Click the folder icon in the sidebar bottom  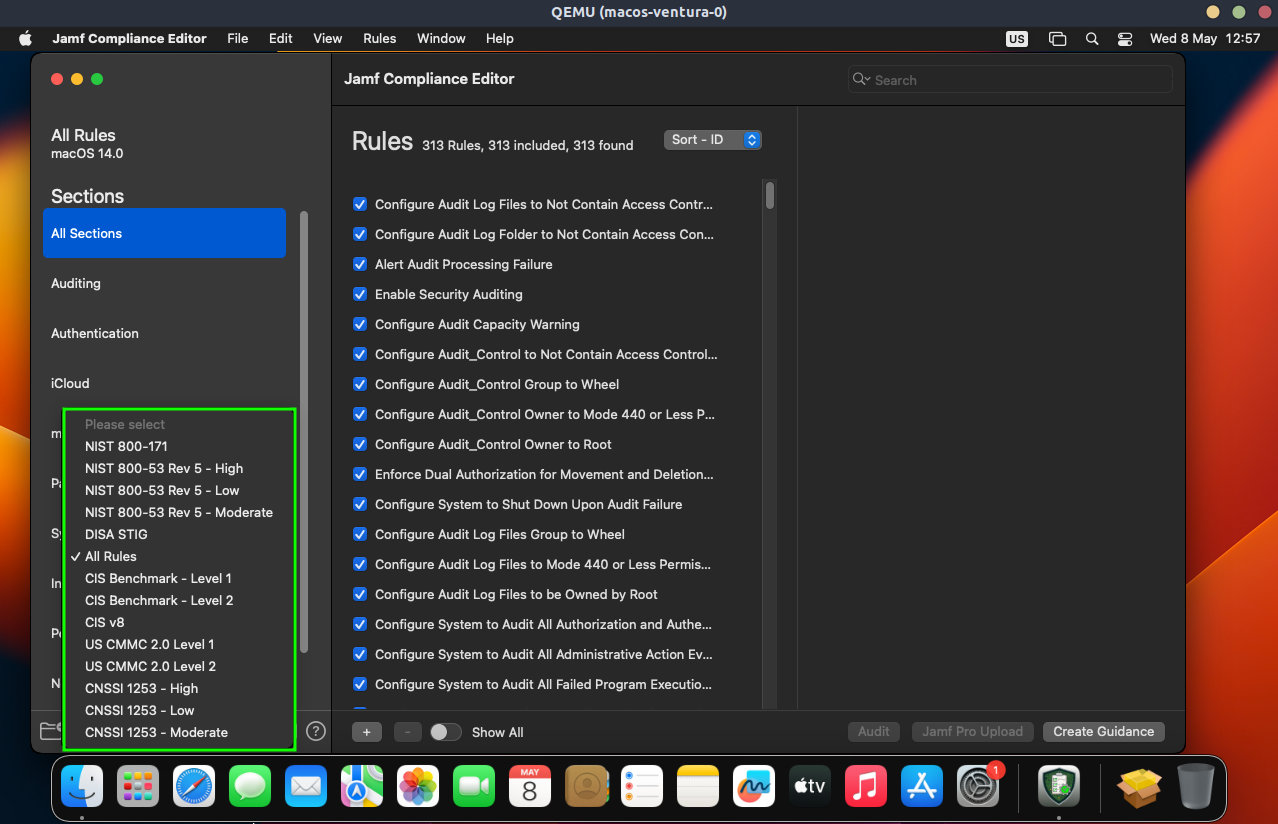[50, 731]
